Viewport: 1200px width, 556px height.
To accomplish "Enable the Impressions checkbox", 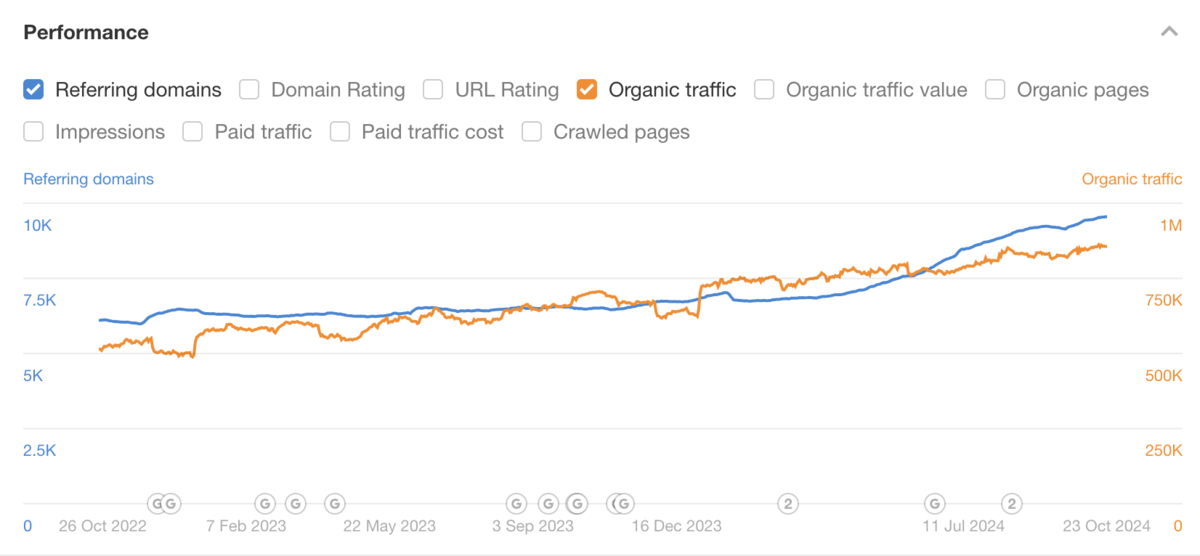I will coord(33,132).
